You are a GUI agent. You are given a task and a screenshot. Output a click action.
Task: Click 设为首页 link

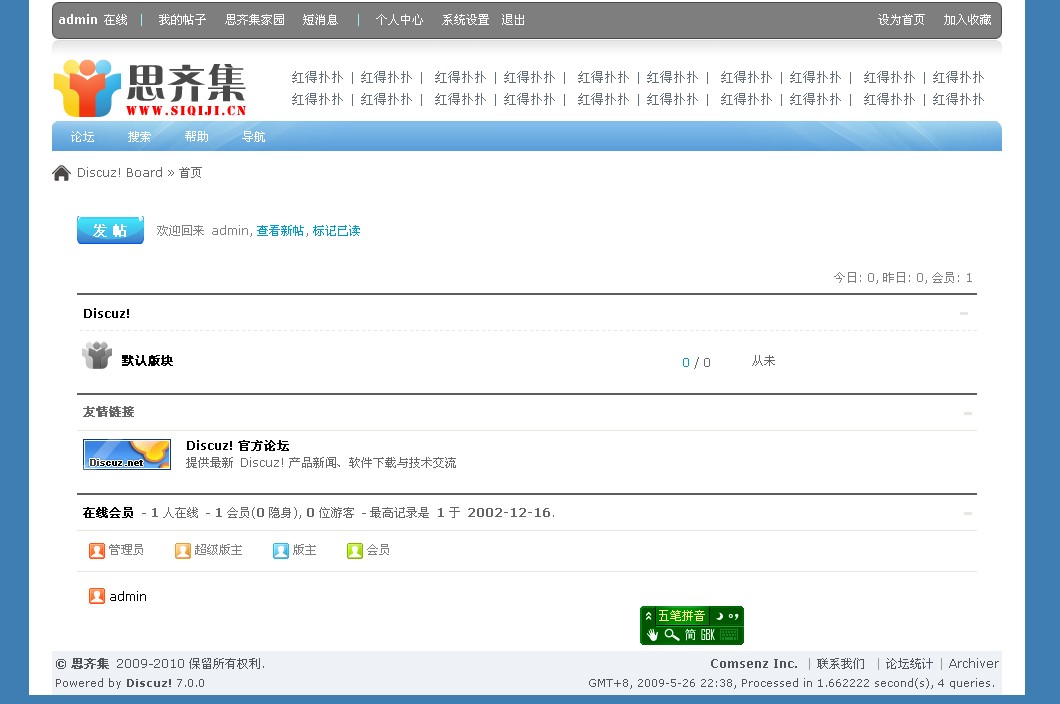(x=901, y=20)
